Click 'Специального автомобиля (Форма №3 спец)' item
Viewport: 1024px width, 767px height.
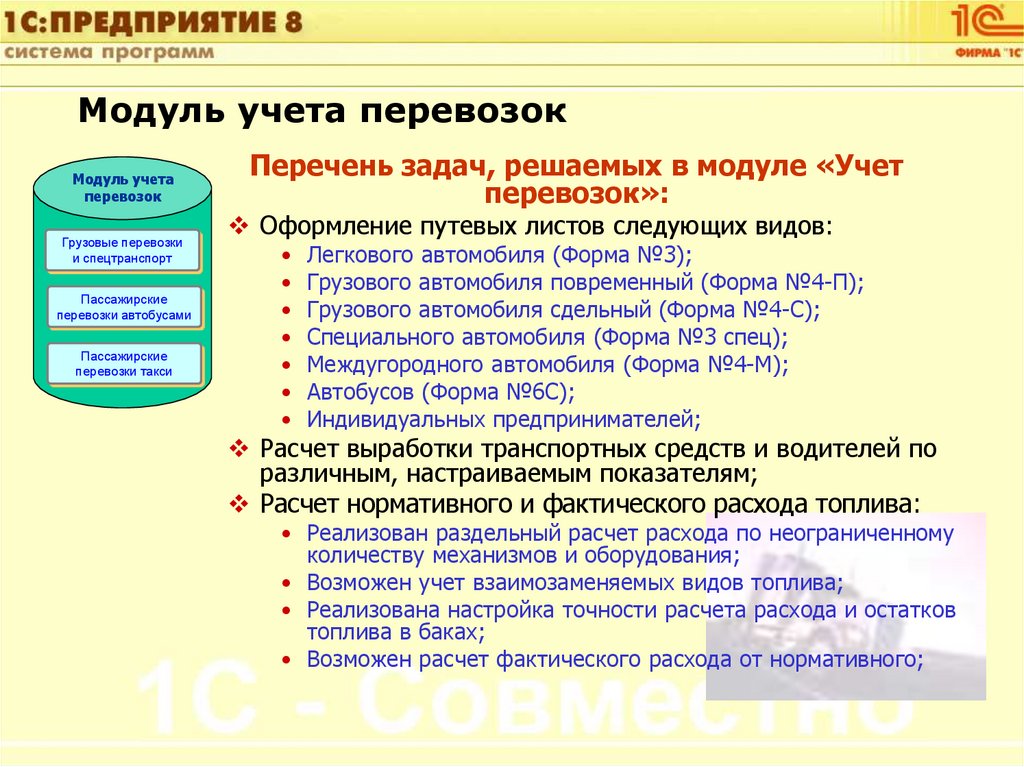547,337
